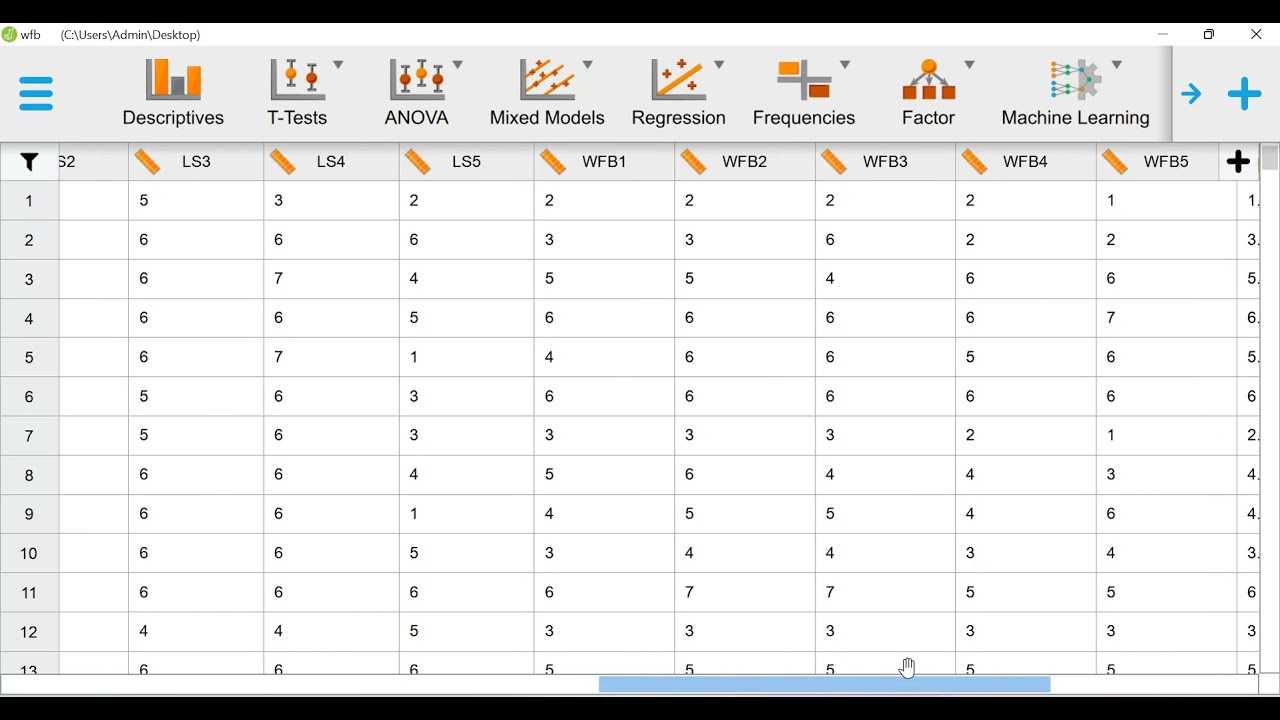Click the scale icon of WFB3 column
Screen dimensions: 1280x720
coord(834,162)
